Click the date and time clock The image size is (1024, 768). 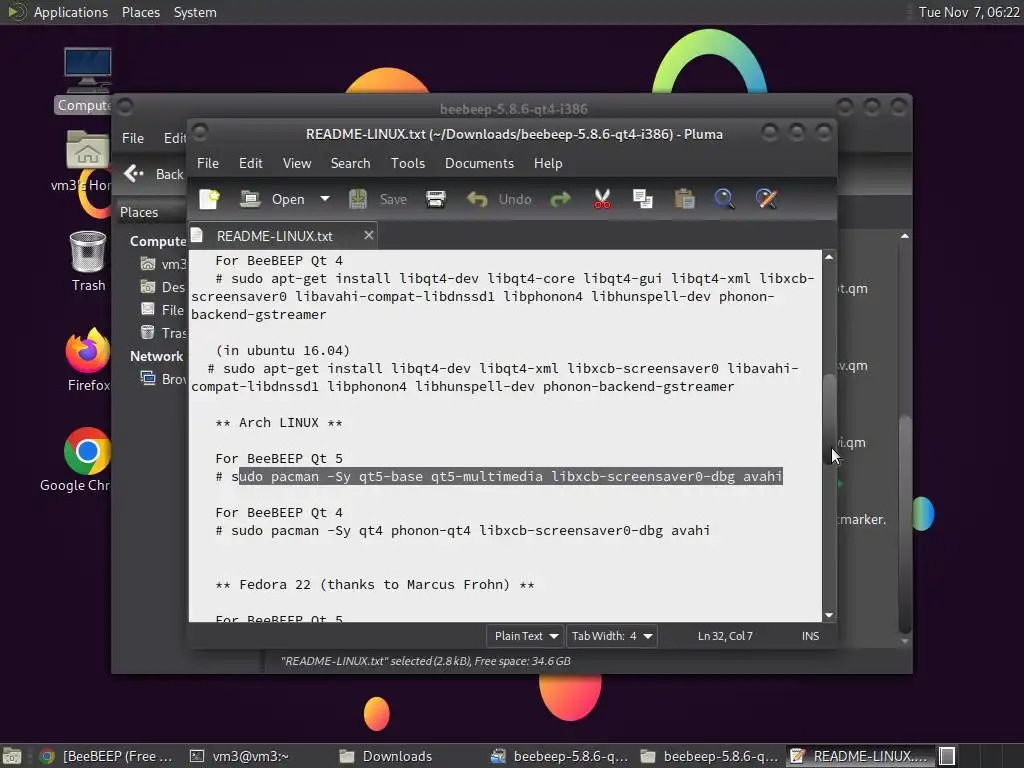tap(968, 12)
